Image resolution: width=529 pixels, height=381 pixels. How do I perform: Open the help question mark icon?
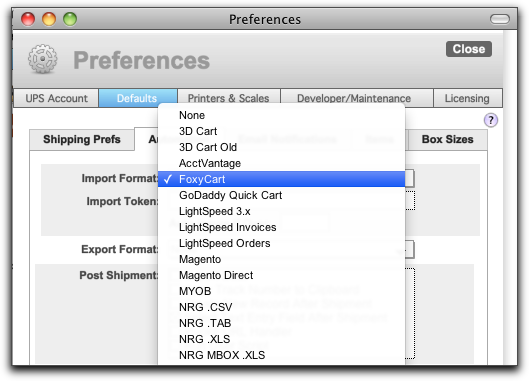491,120
